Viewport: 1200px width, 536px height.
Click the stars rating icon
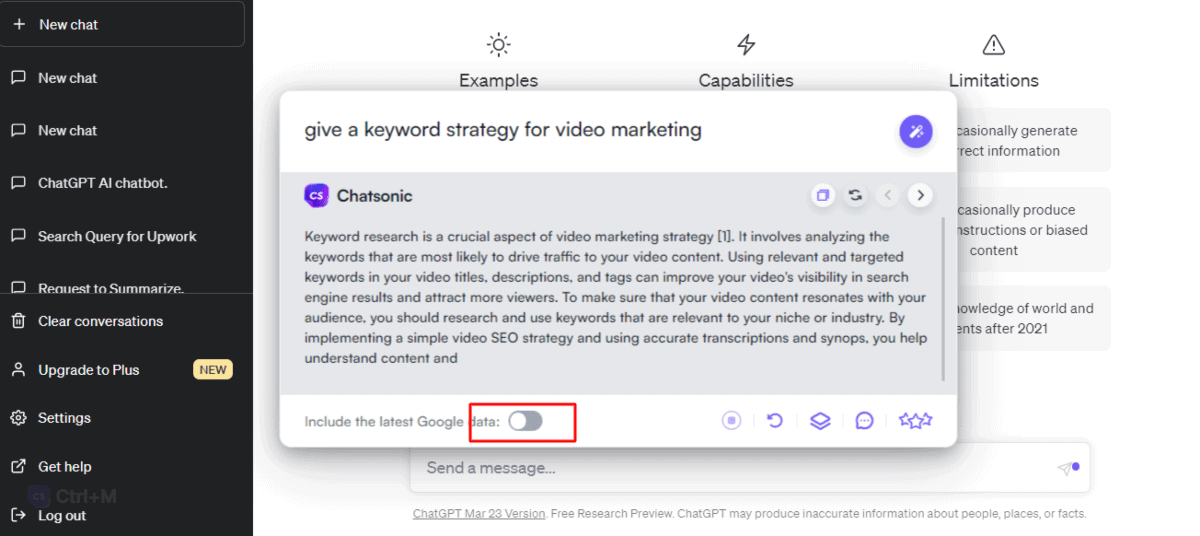click(x=914, y=421)
